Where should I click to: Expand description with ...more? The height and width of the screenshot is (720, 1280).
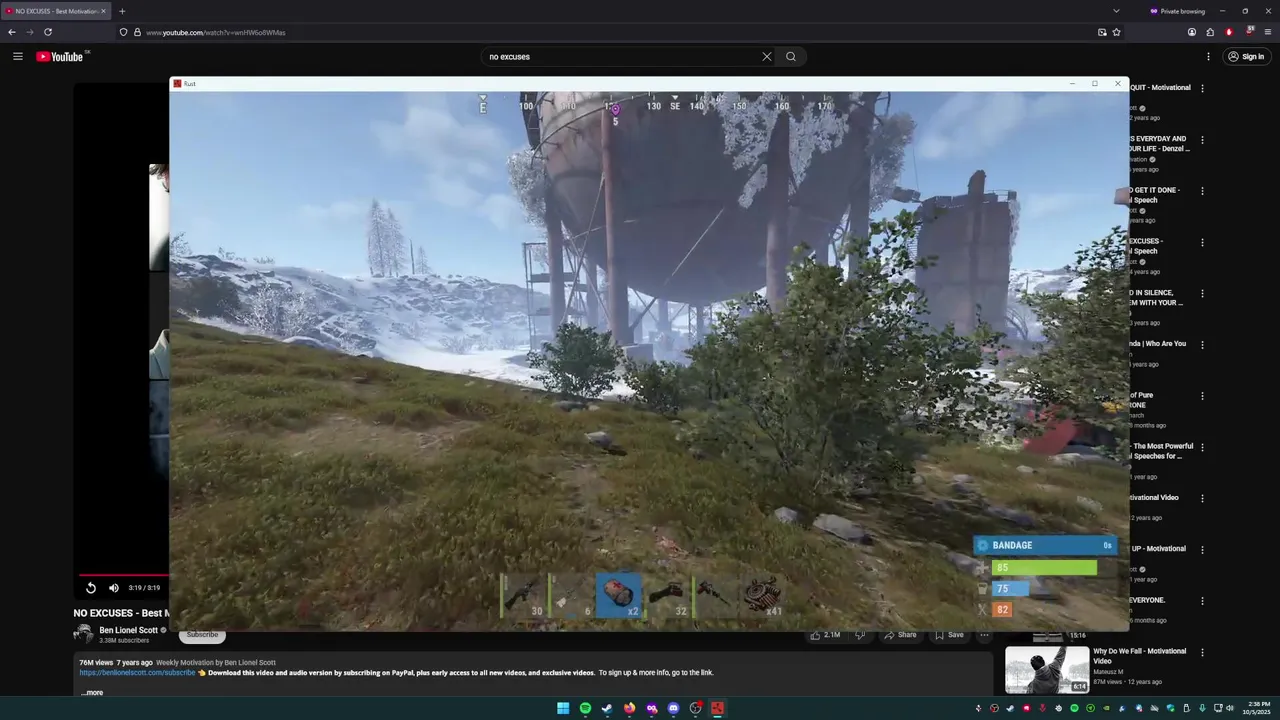(x=92, y=692)
